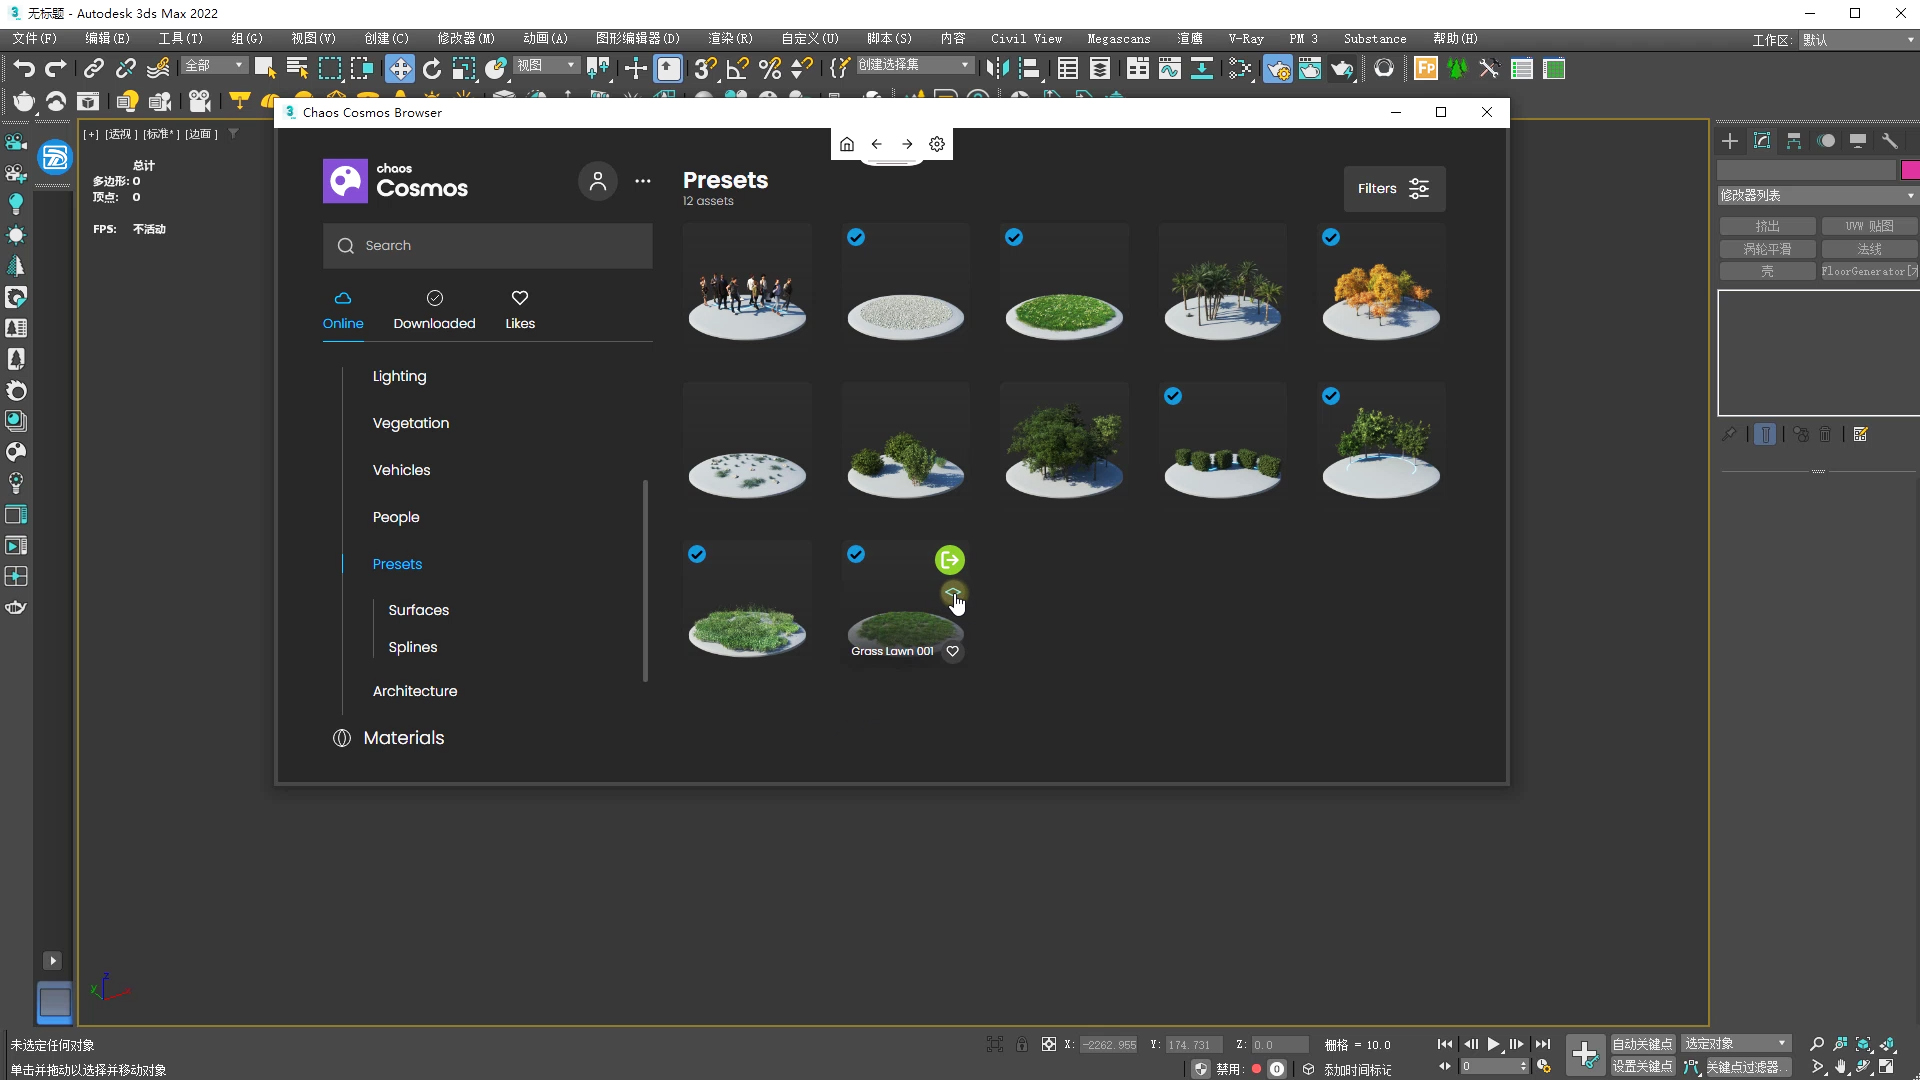This screenshot has width=1920, height=1080.
Task: Expand the modifier list (修改器列表) dropdown
Action: (1816, 196)
